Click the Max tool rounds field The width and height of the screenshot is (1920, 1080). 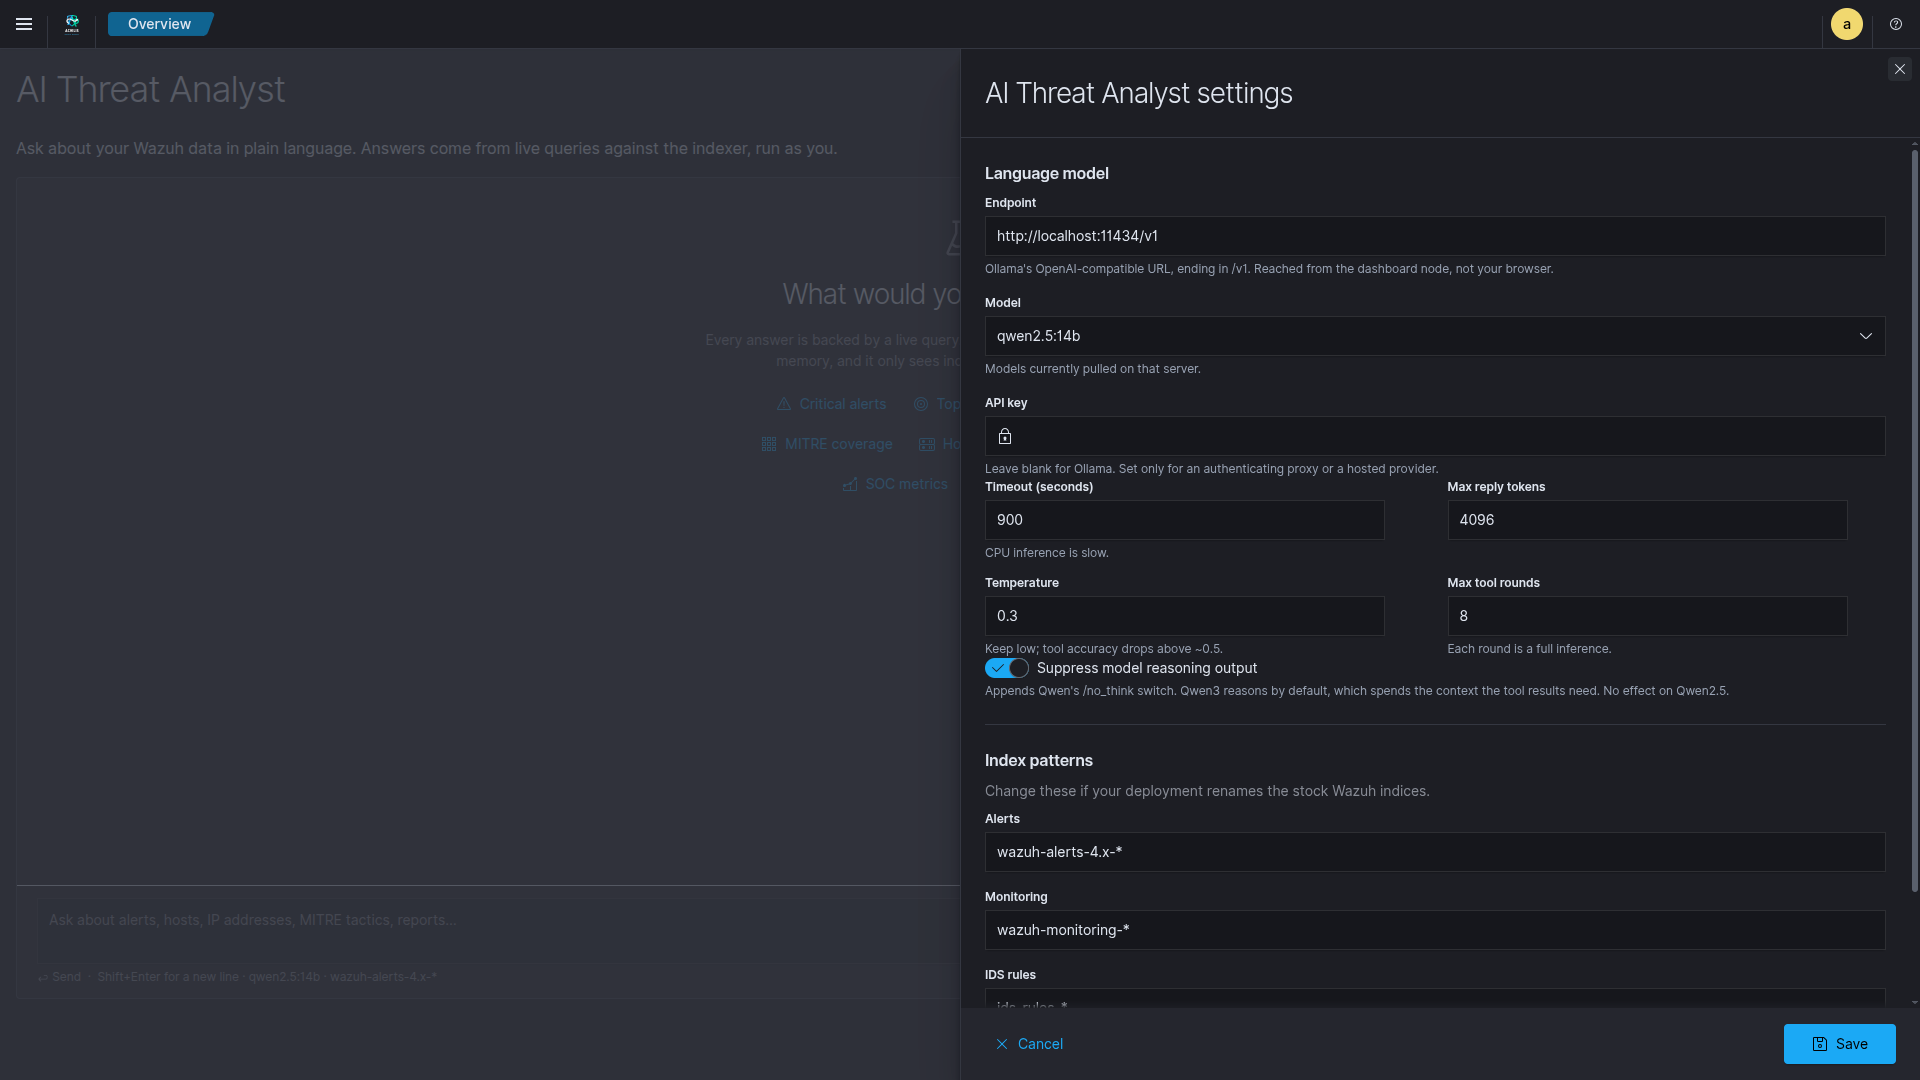point(1647,616)
